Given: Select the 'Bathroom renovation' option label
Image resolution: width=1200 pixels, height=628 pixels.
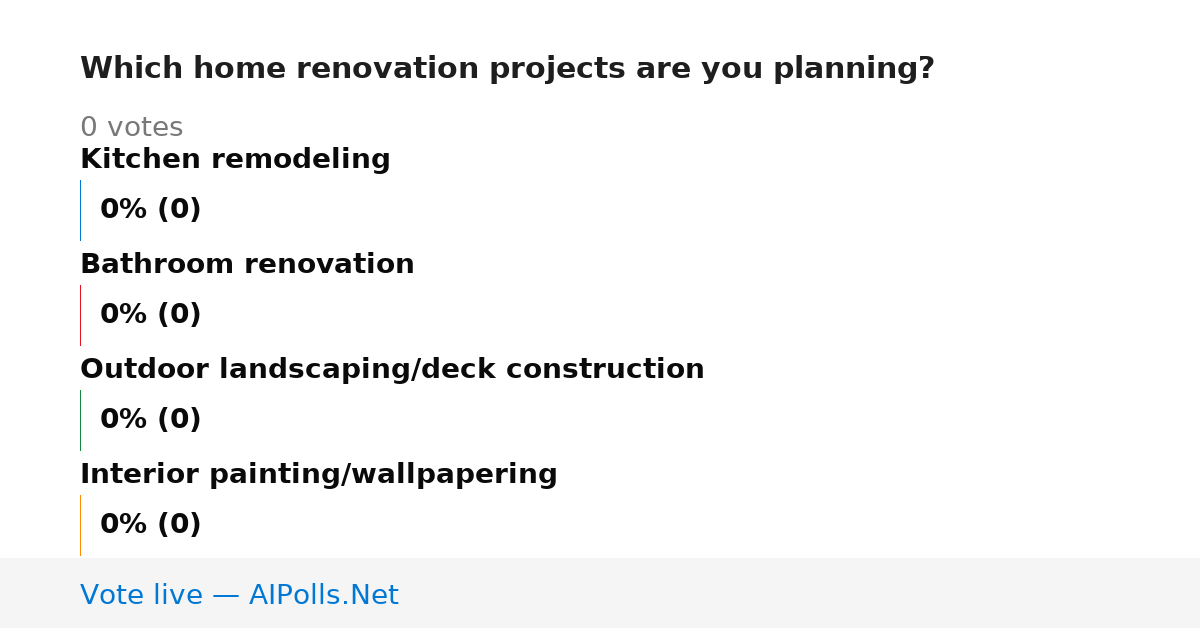Looking at the screenshot, I should [x=247, y=264].
